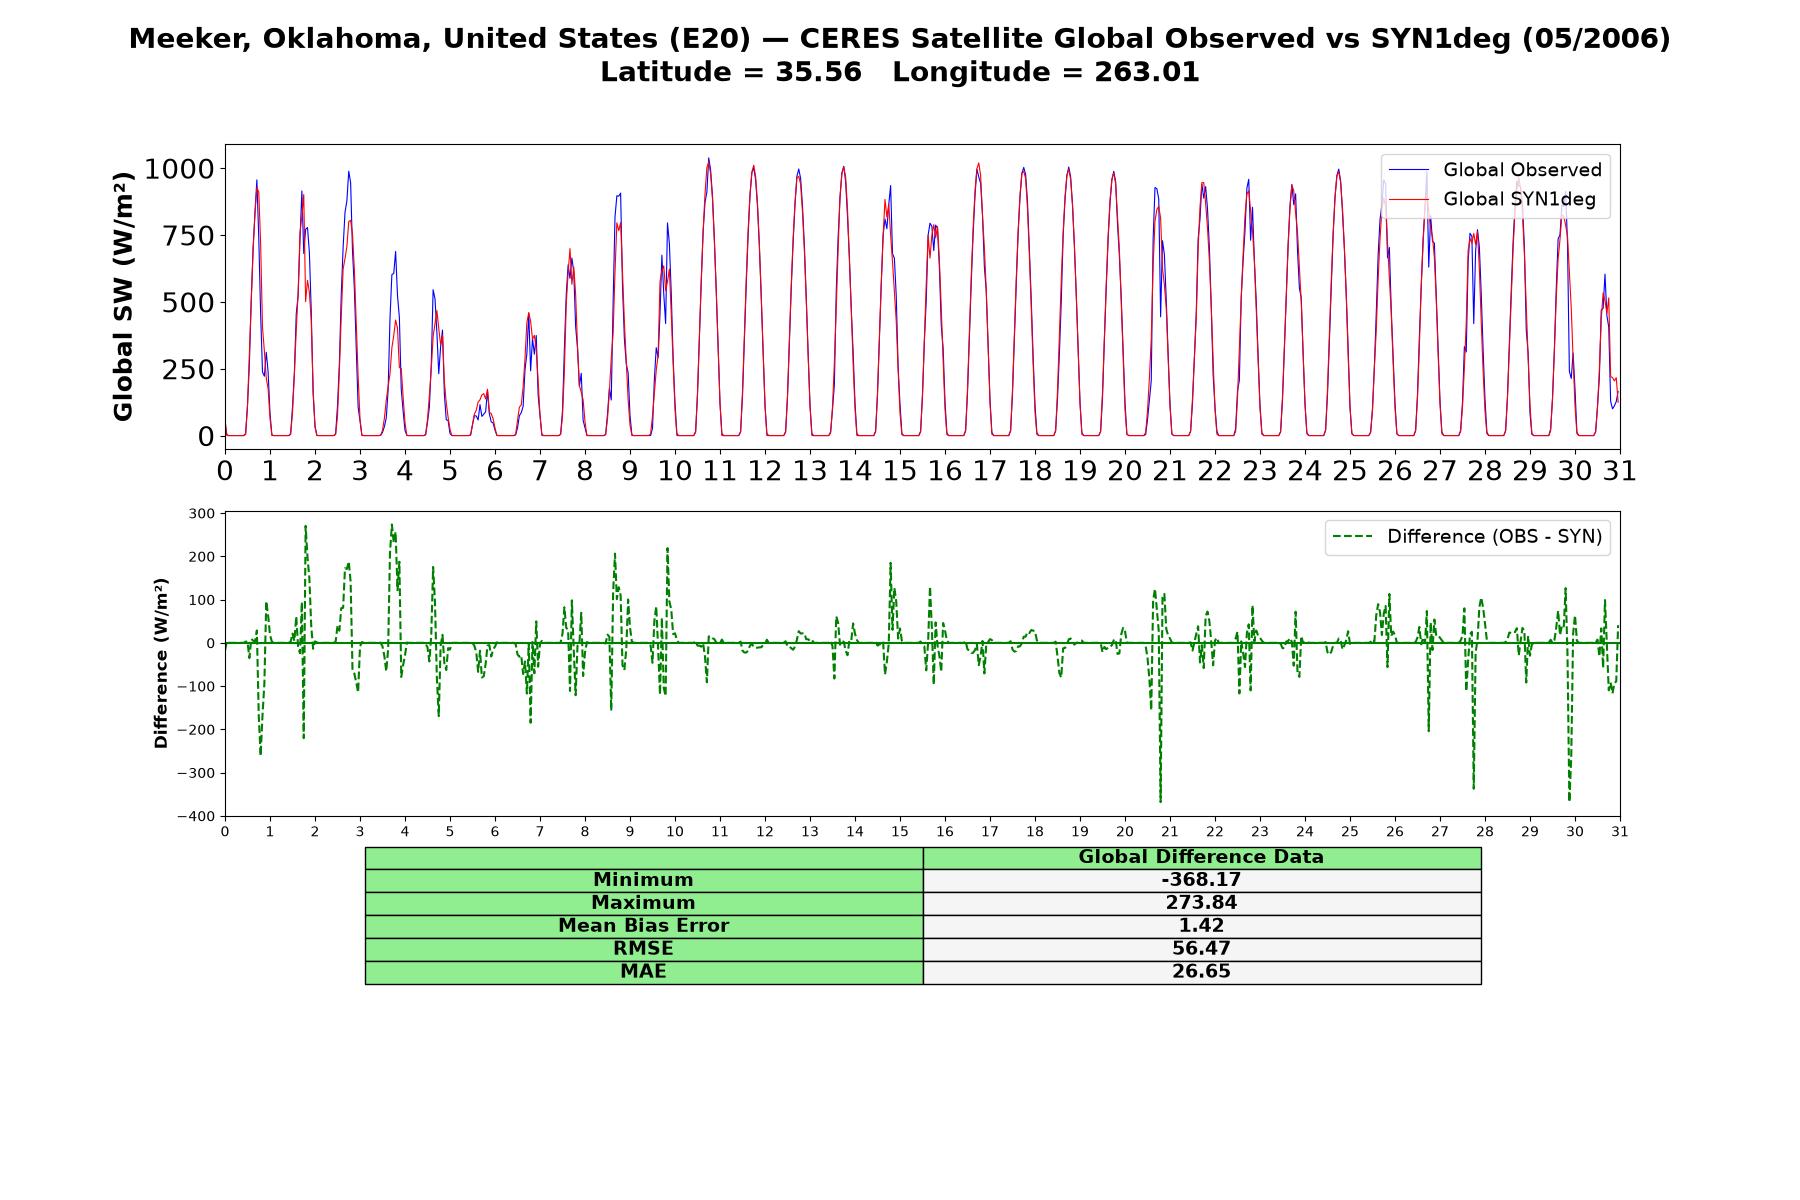The width and height of the screenshot is (1800, 1200).
Task: Select the -368.17 minimum value cell
Action: click(1201, 880)
